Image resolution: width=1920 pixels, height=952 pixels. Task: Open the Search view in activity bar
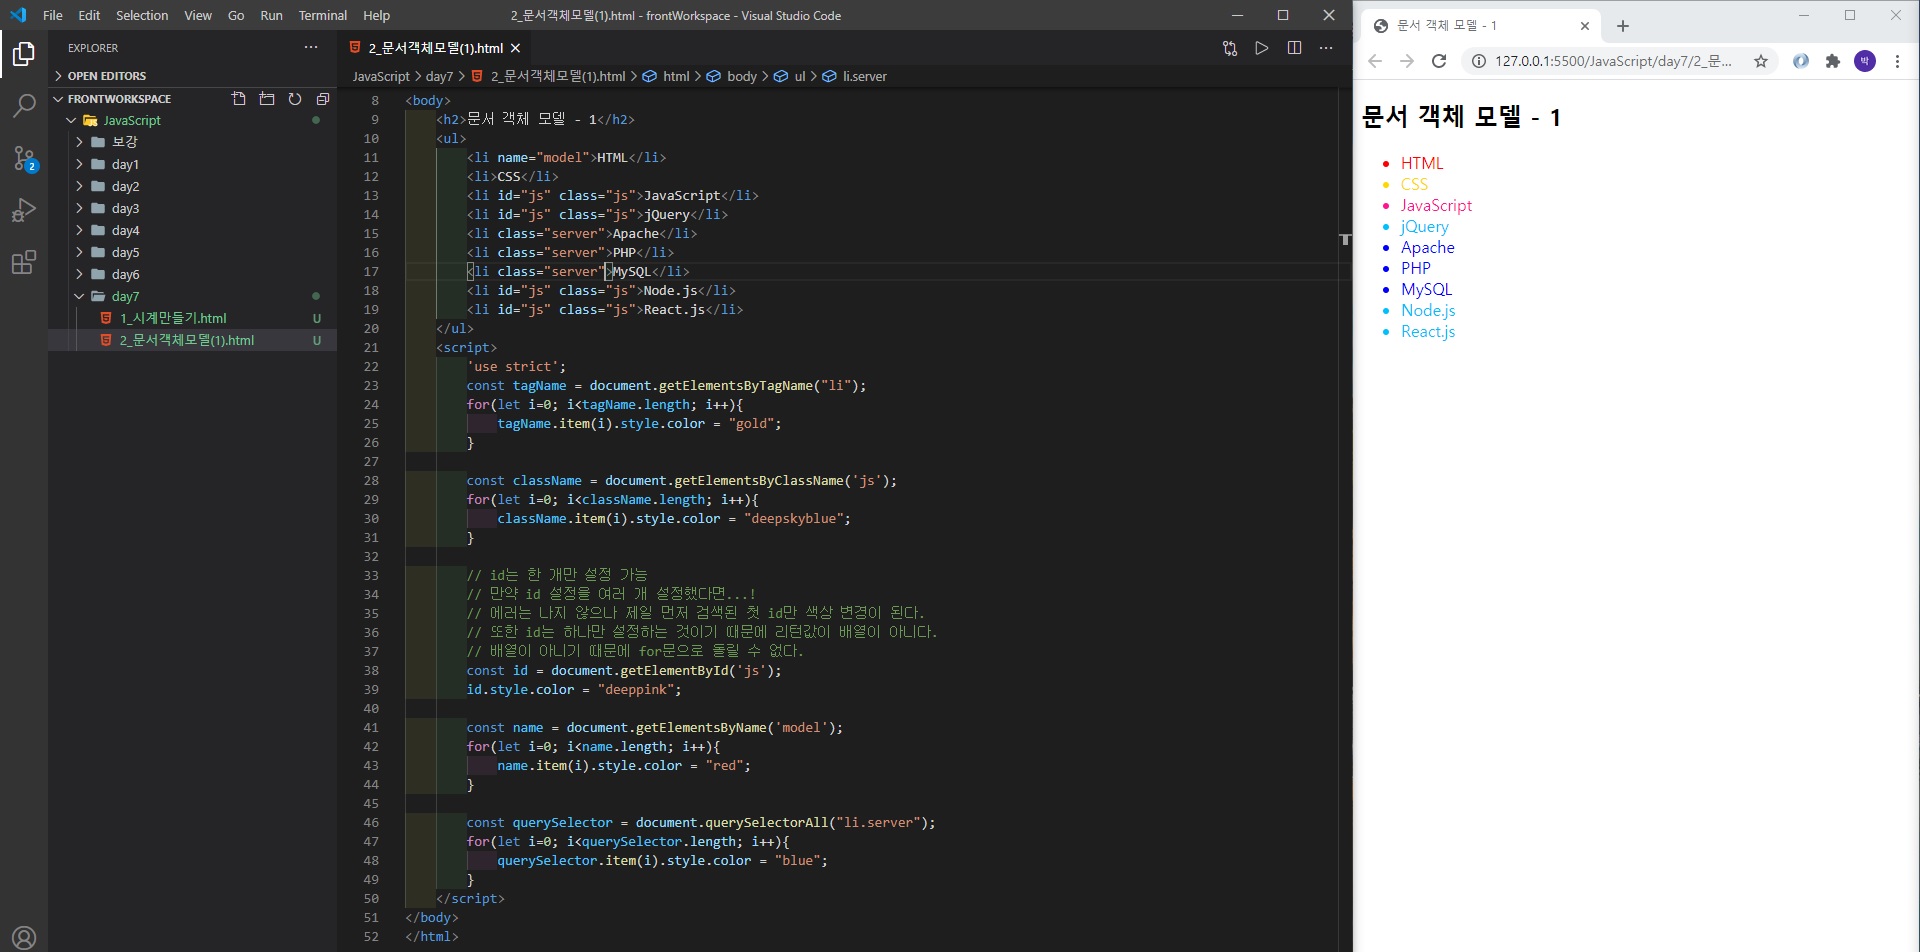(24, 105)
